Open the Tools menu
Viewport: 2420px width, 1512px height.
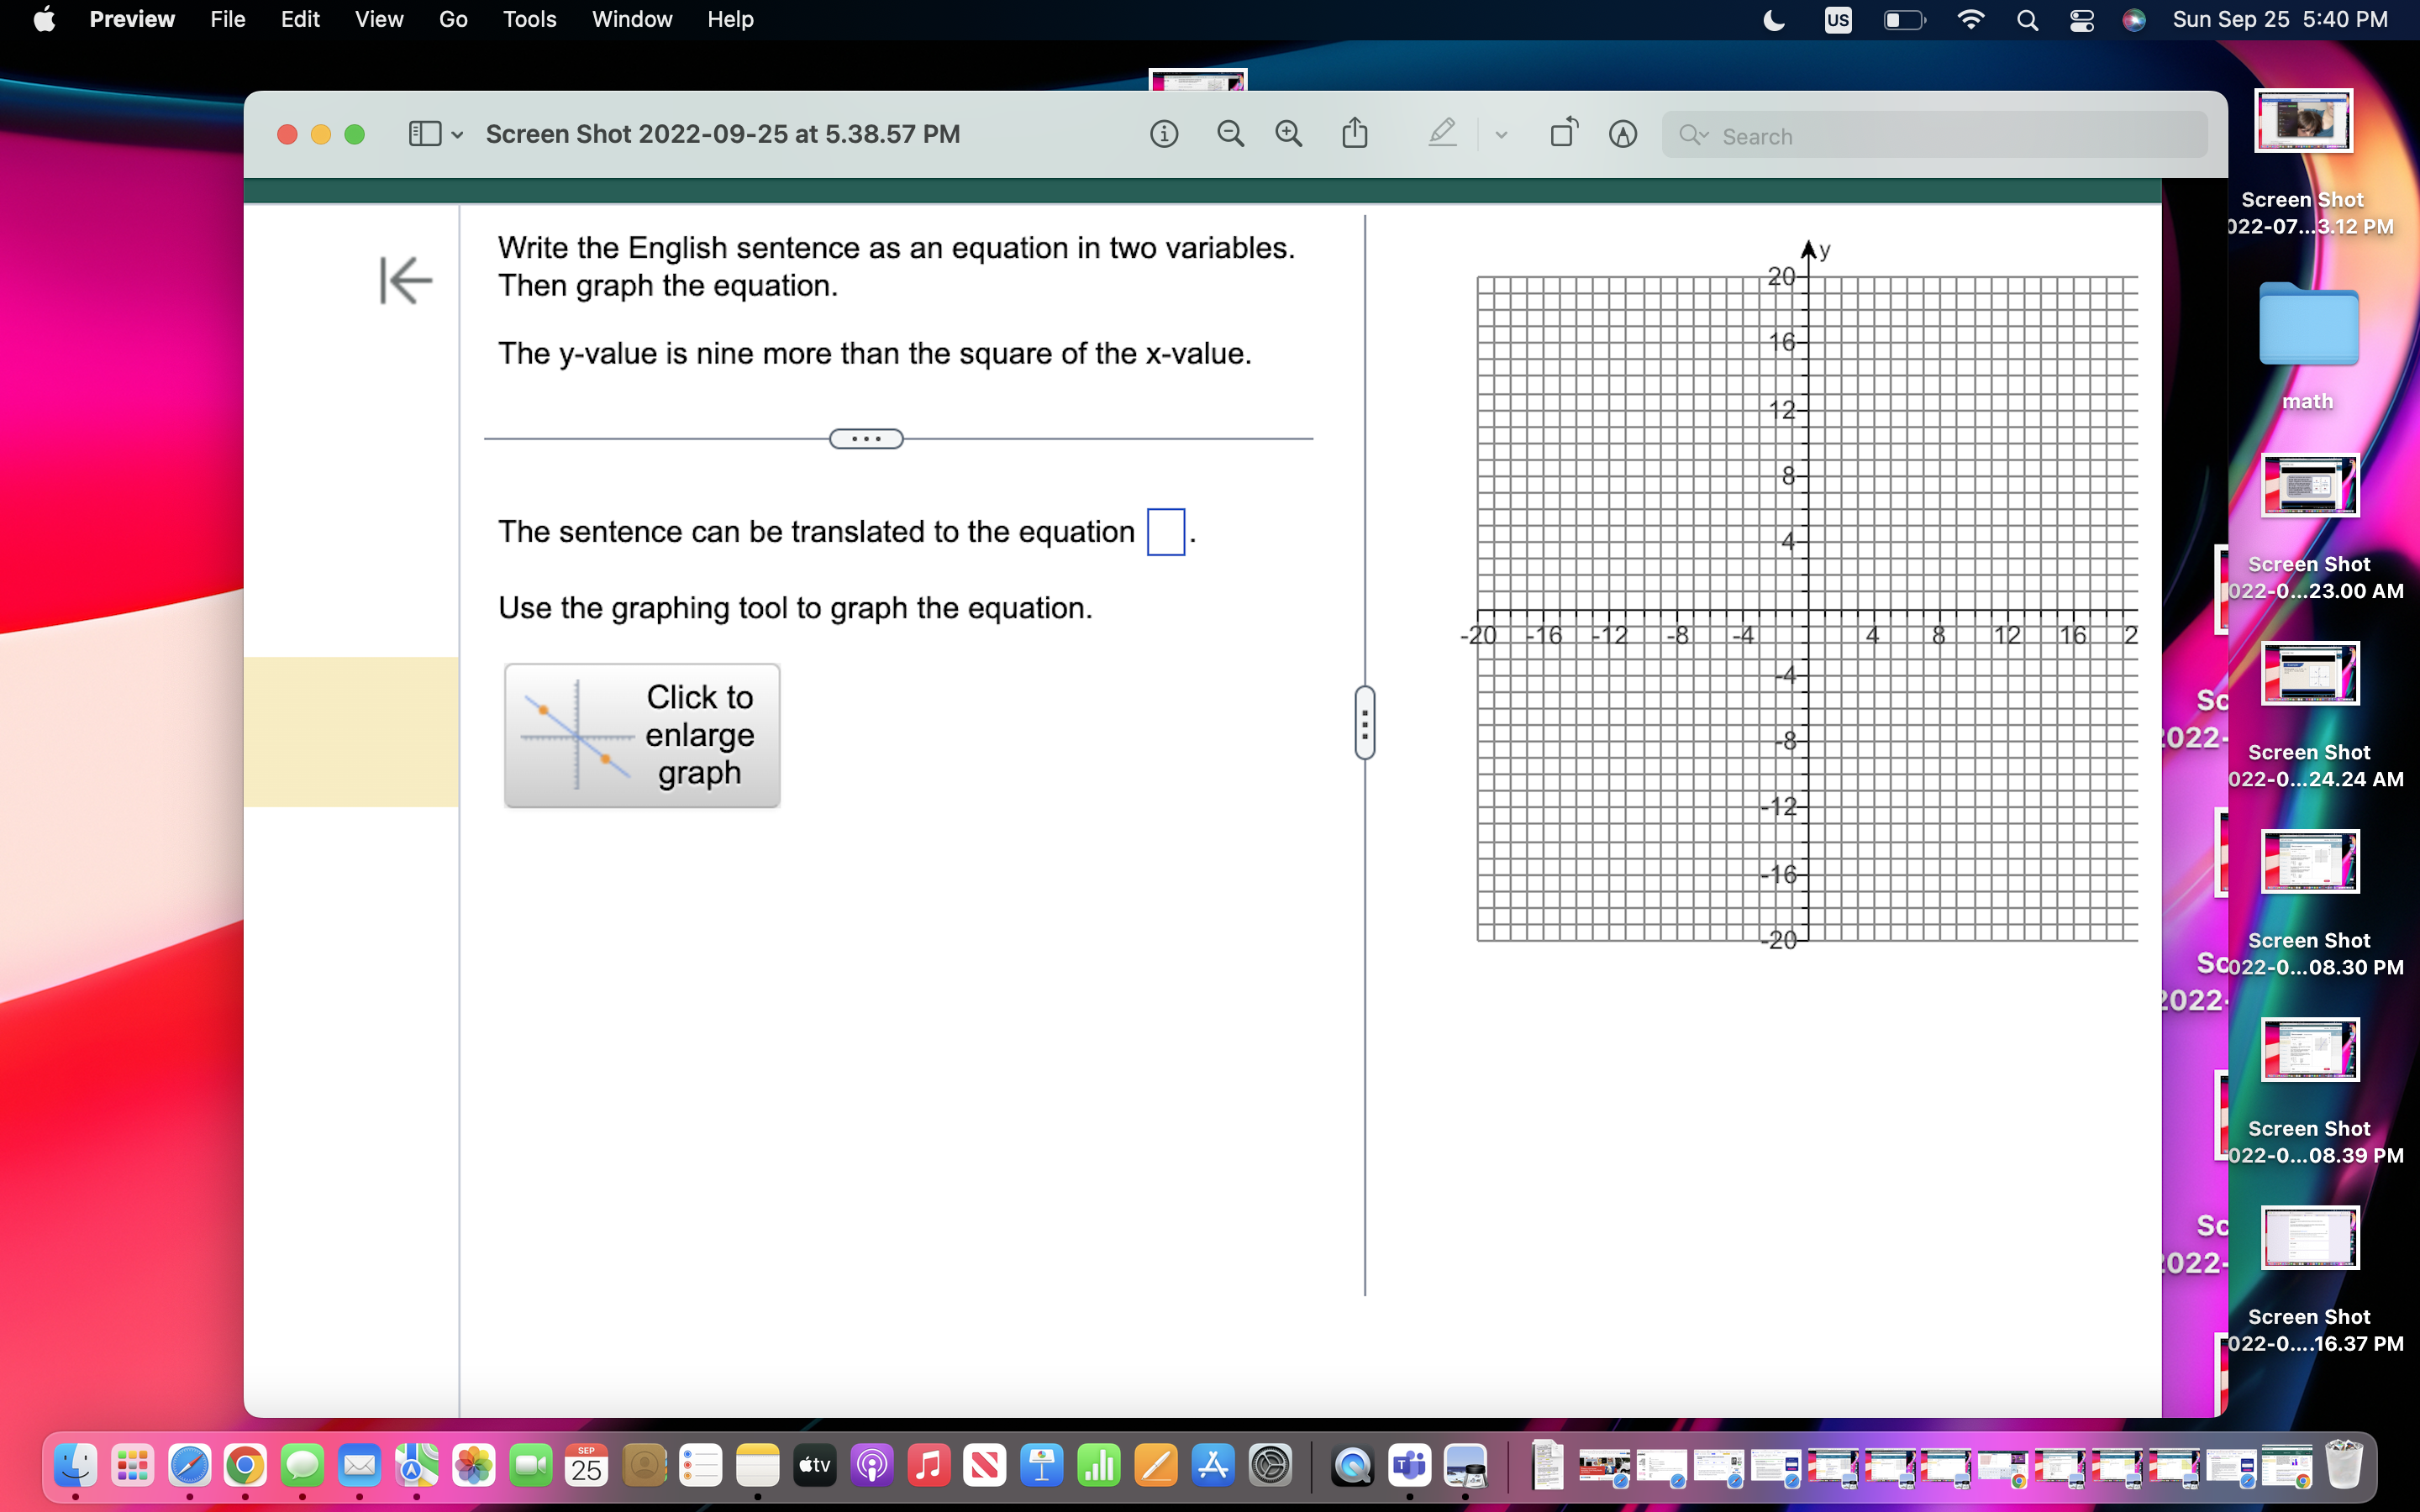(529, 19)
